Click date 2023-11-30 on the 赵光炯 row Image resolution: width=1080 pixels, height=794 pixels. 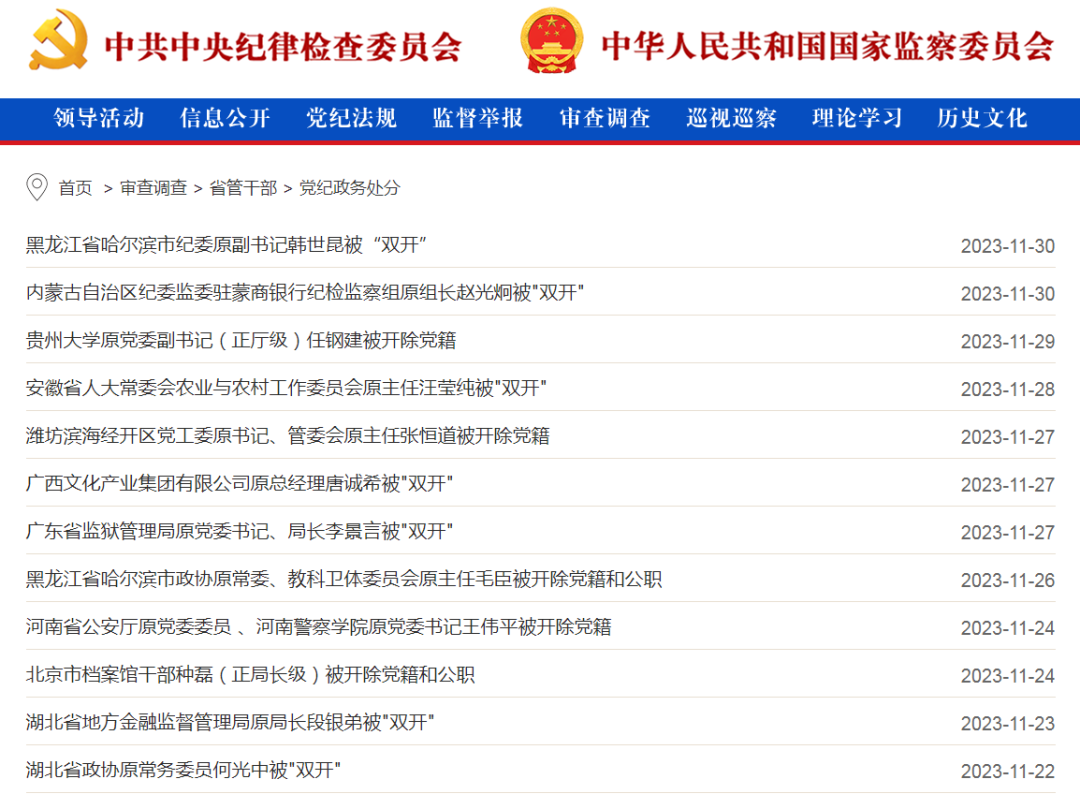[x=1008, y=294]
